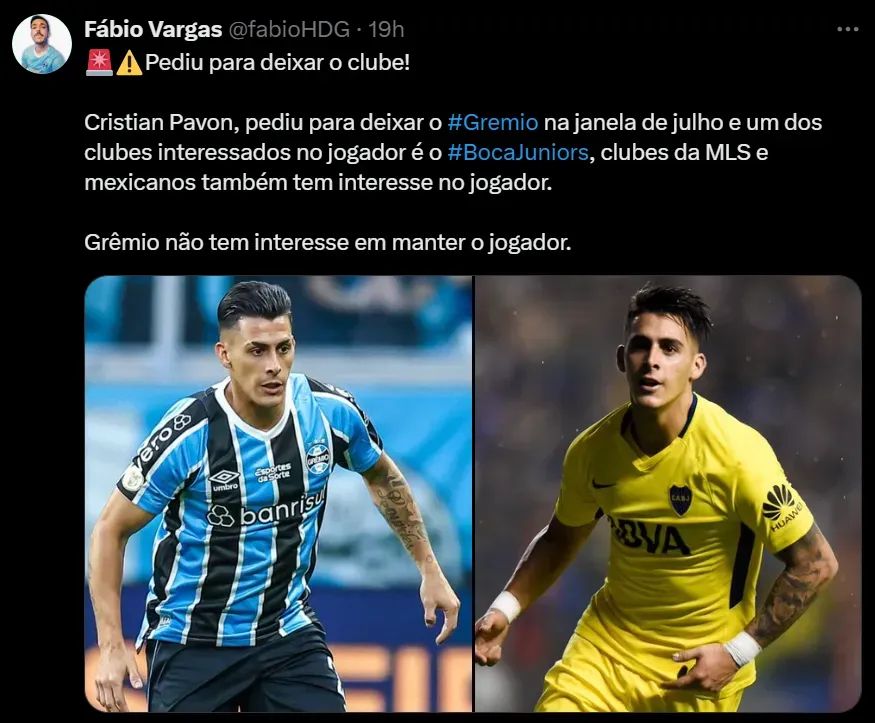Click the banrisul sponsor logo

click(266, 510)
